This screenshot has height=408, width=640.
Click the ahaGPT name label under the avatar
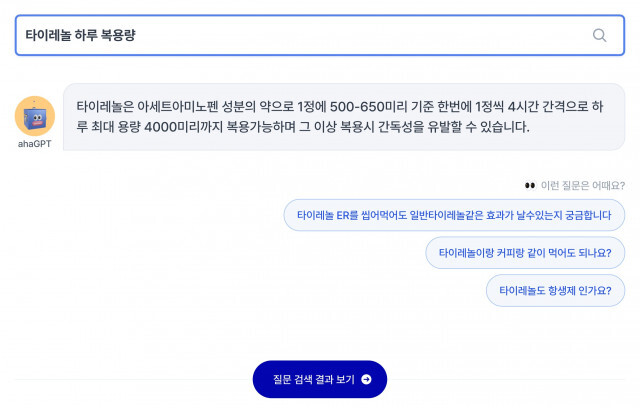pos(35,144)
